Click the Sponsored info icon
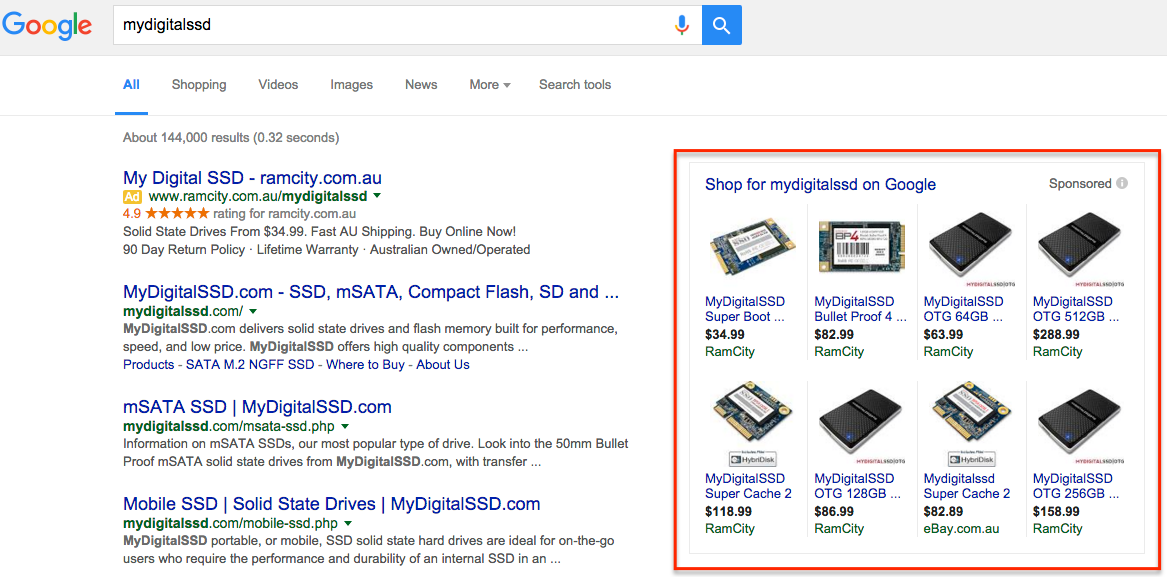Screen dimensions: 1167x577 coord(1122,183)
